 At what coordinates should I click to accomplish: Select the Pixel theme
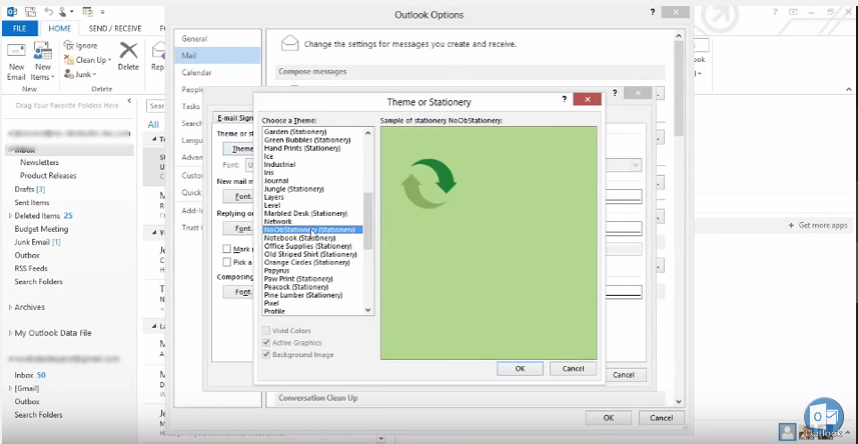click(x=271, y=303)
